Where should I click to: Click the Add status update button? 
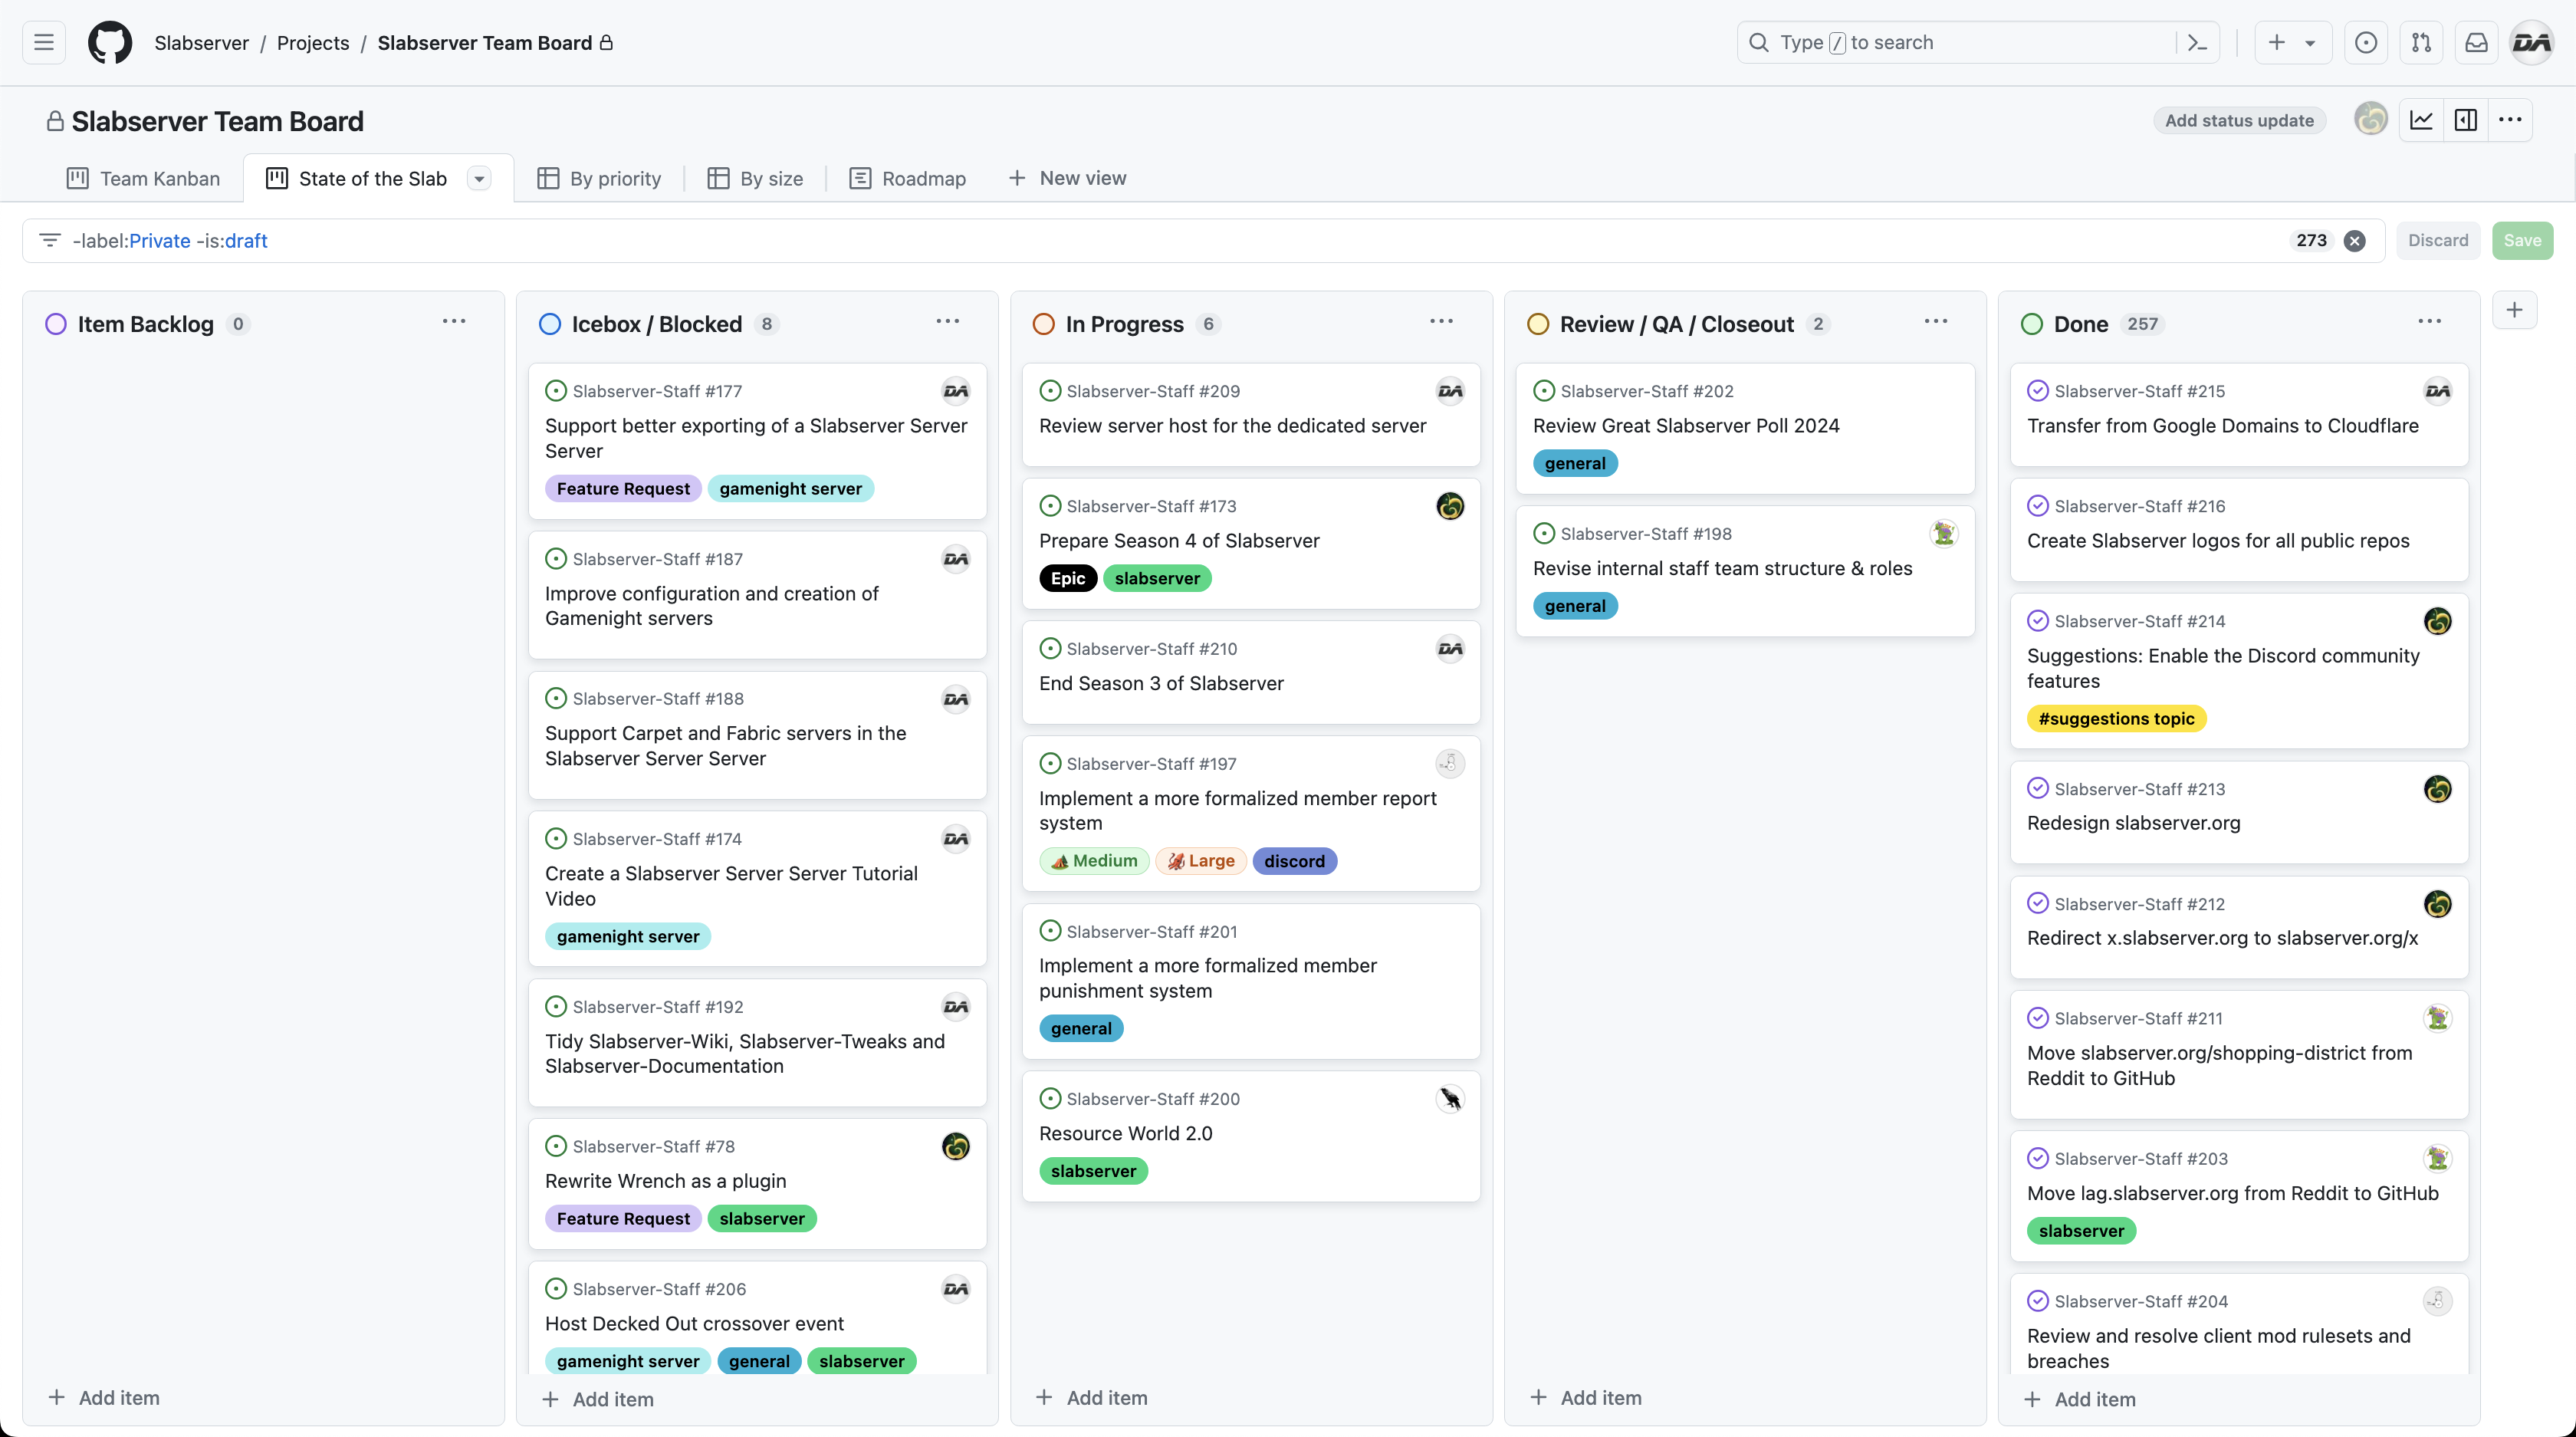2239,121
